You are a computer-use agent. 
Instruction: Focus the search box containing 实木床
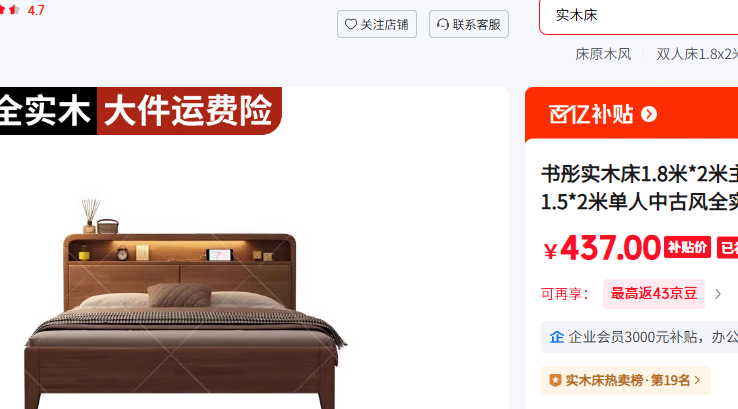tap(639, 16)
